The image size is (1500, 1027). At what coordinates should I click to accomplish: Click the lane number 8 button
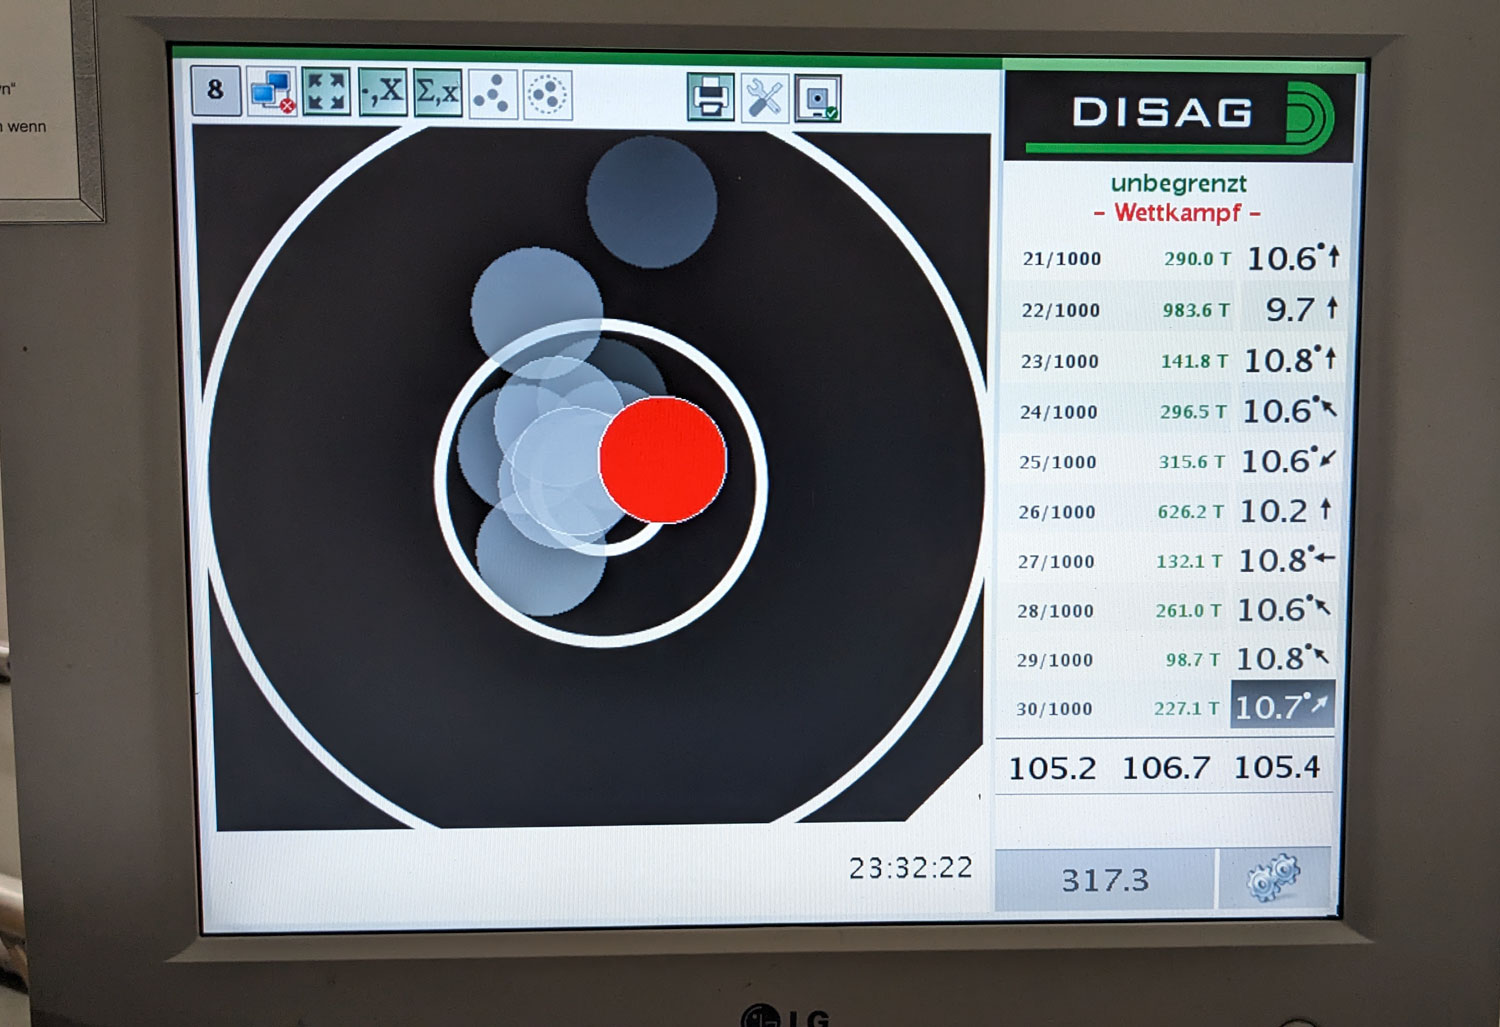pyautogui.click(x=215, y=91)
